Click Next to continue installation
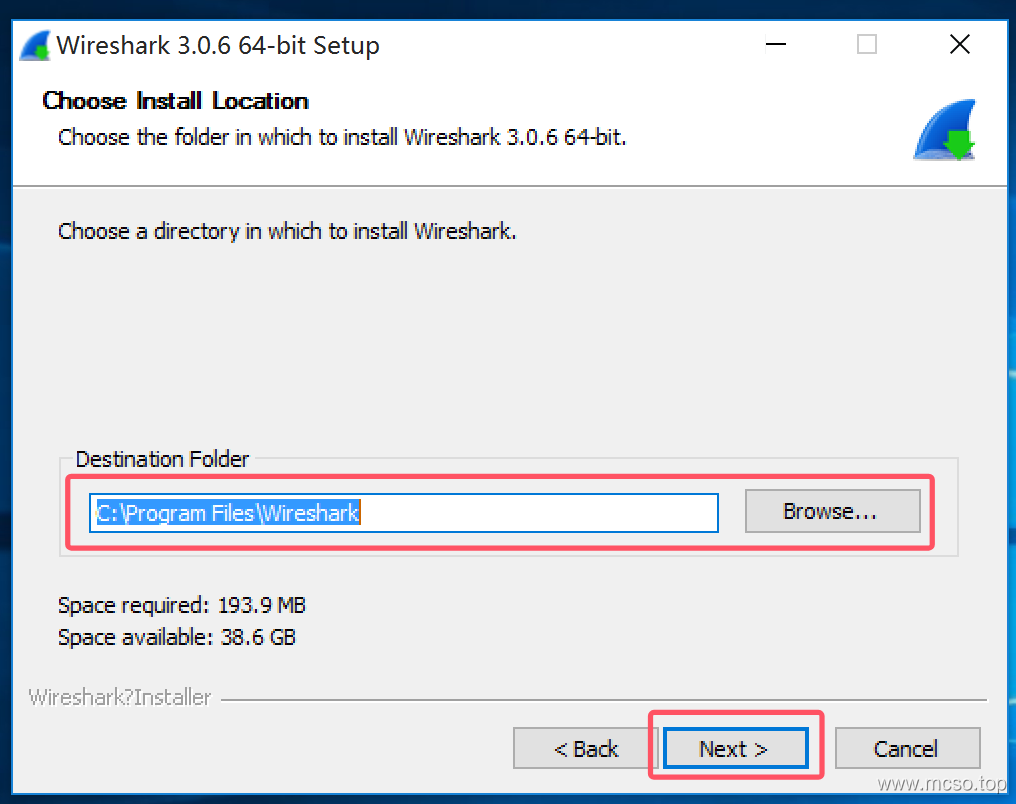Screen dimensions: 1016x804 735,748
